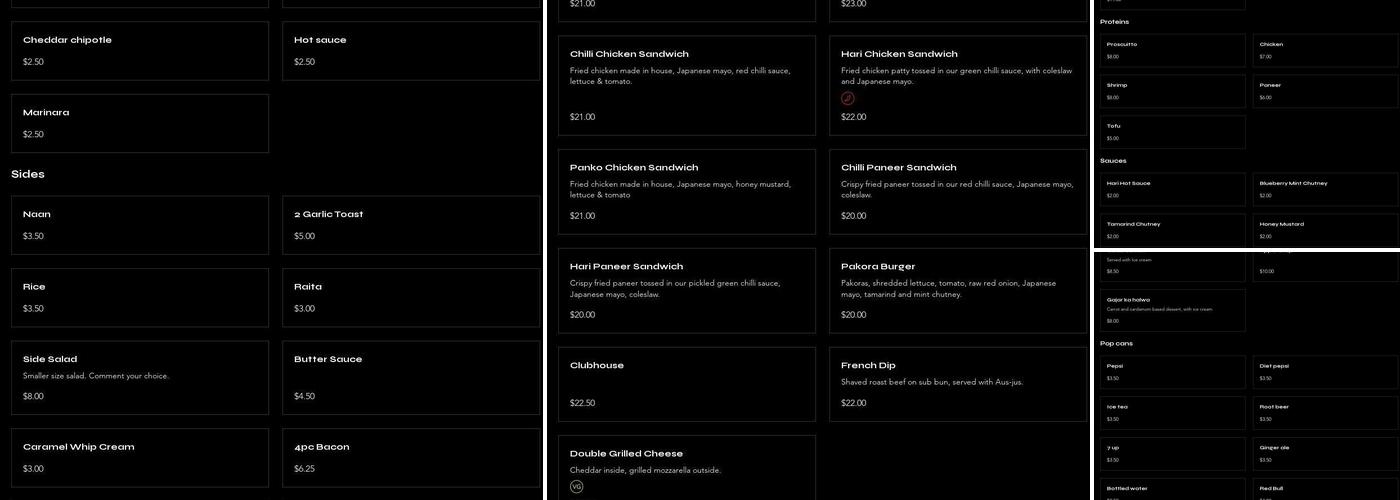Select the Marinara dip item
The height and width of the screenshot is (500, 1400).
point(139,123)
